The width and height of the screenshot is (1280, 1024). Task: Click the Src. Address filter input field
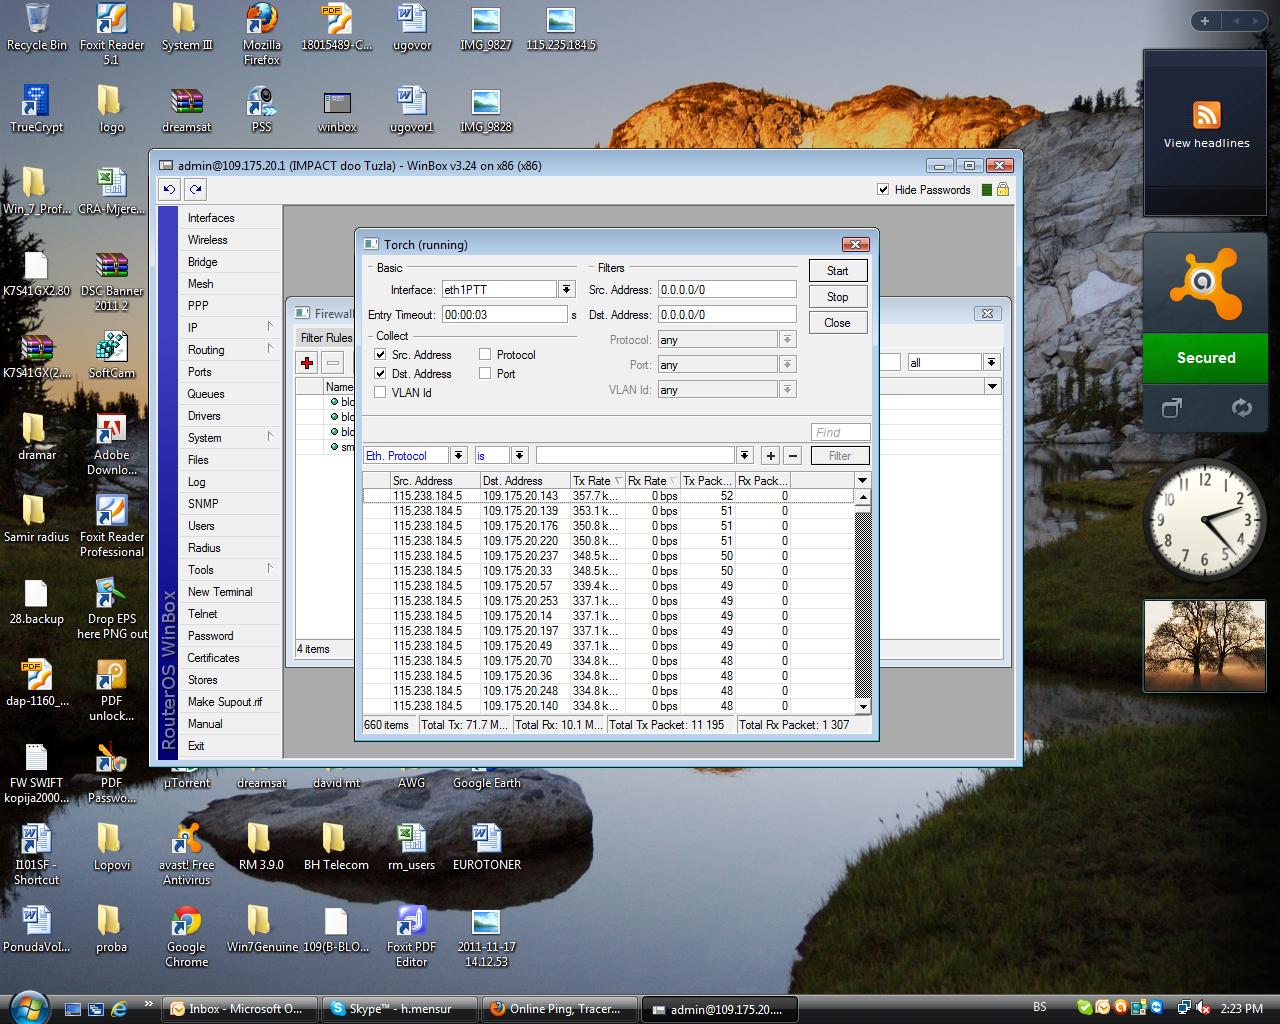726,290
